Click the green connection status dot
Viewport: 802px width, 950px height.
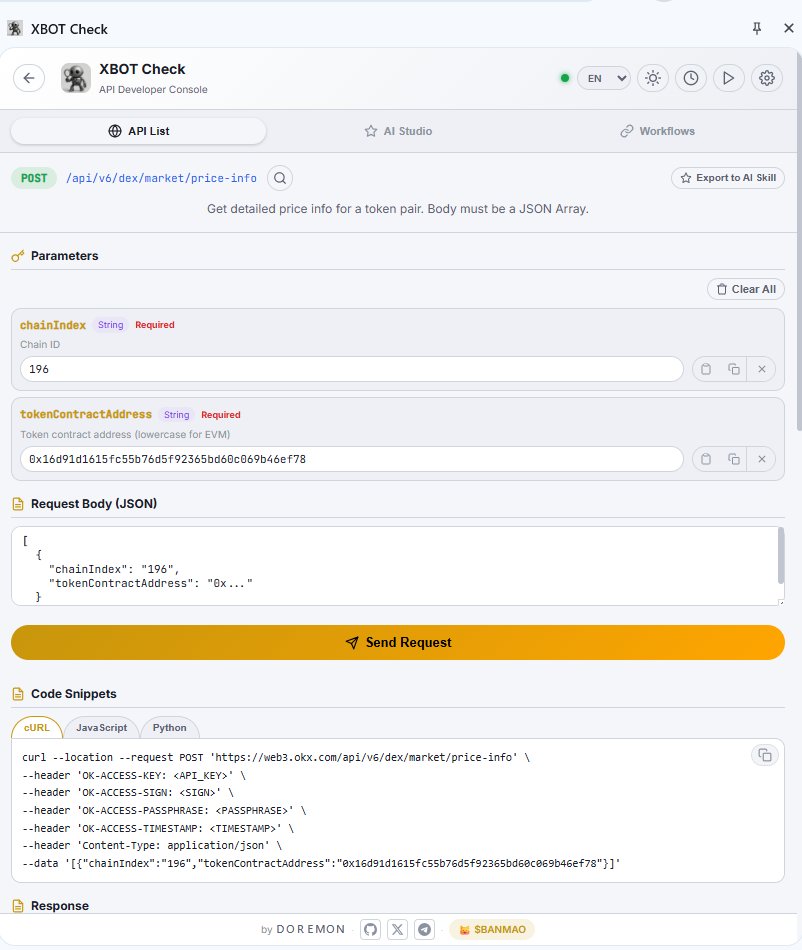click(565, 78)
